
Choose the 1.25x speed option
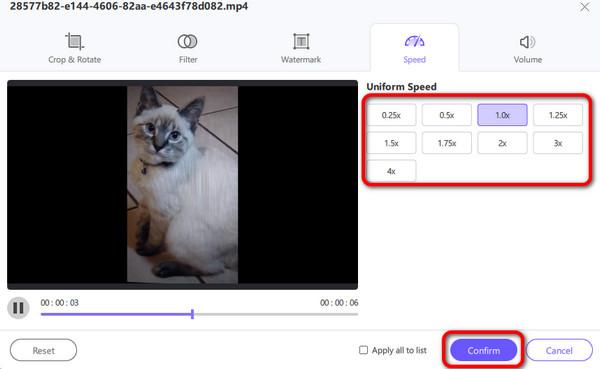click(558, 115)
